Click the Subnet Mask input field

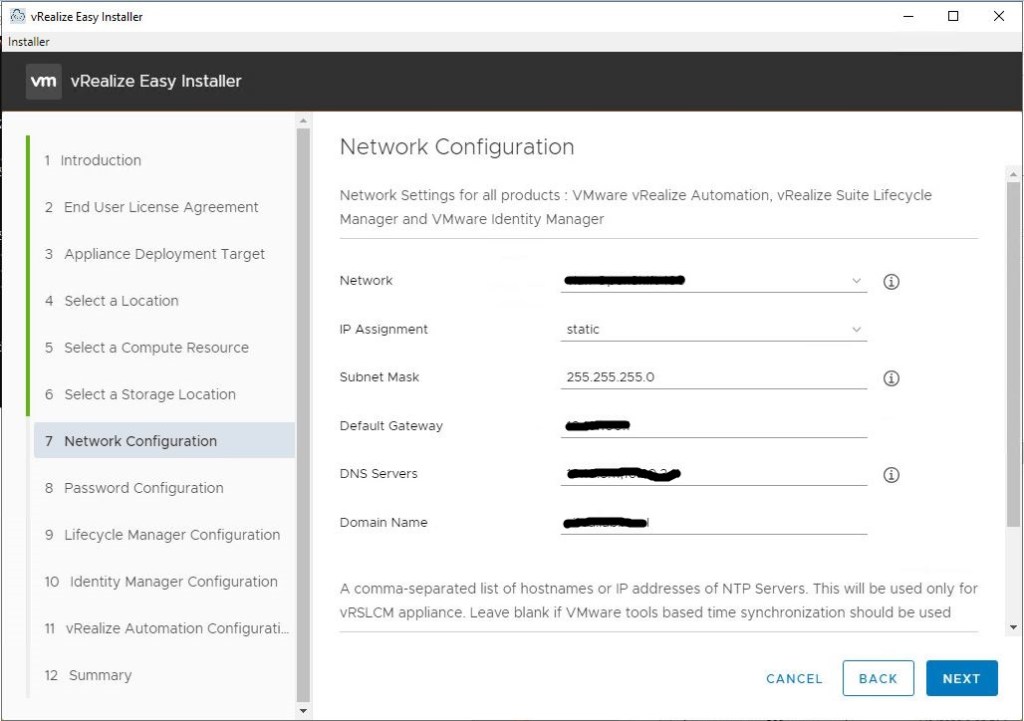(713, 377)
